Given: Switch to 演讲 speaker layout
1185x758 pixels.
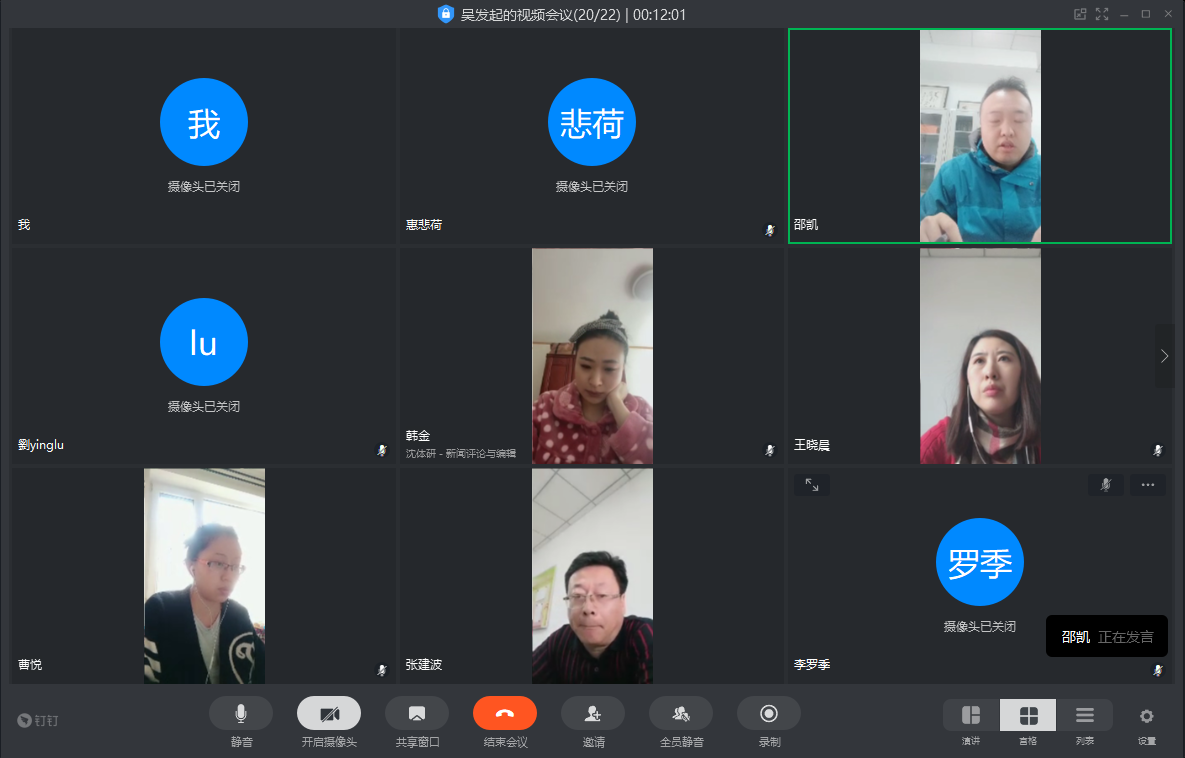Looking at the screenshot, I should pos(971,716).
